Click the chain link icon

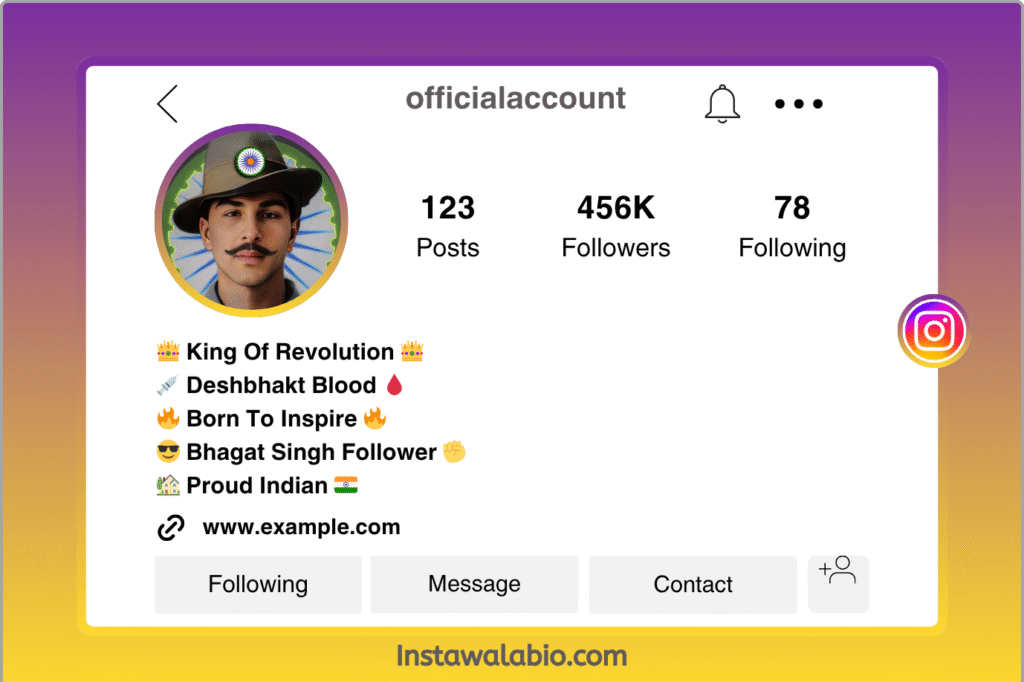coord(171,528)
